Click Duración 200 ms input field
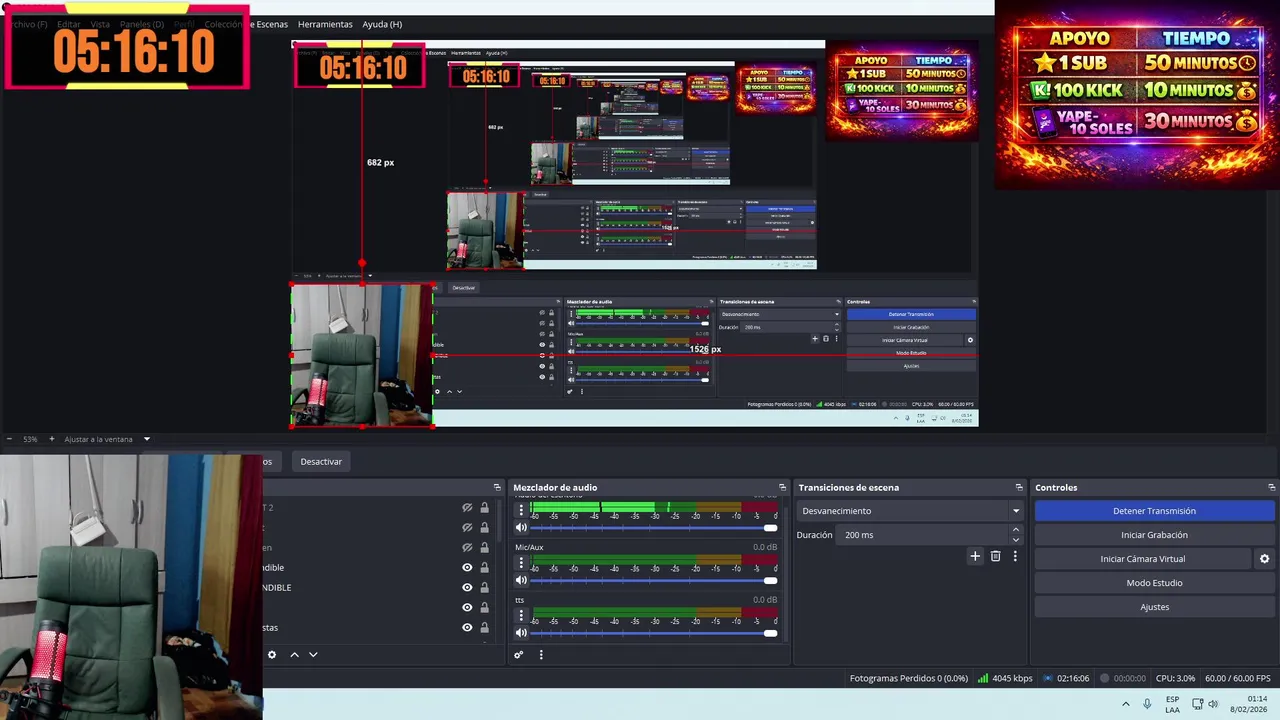The image size is (1280, 720). (x=923, y=535)
